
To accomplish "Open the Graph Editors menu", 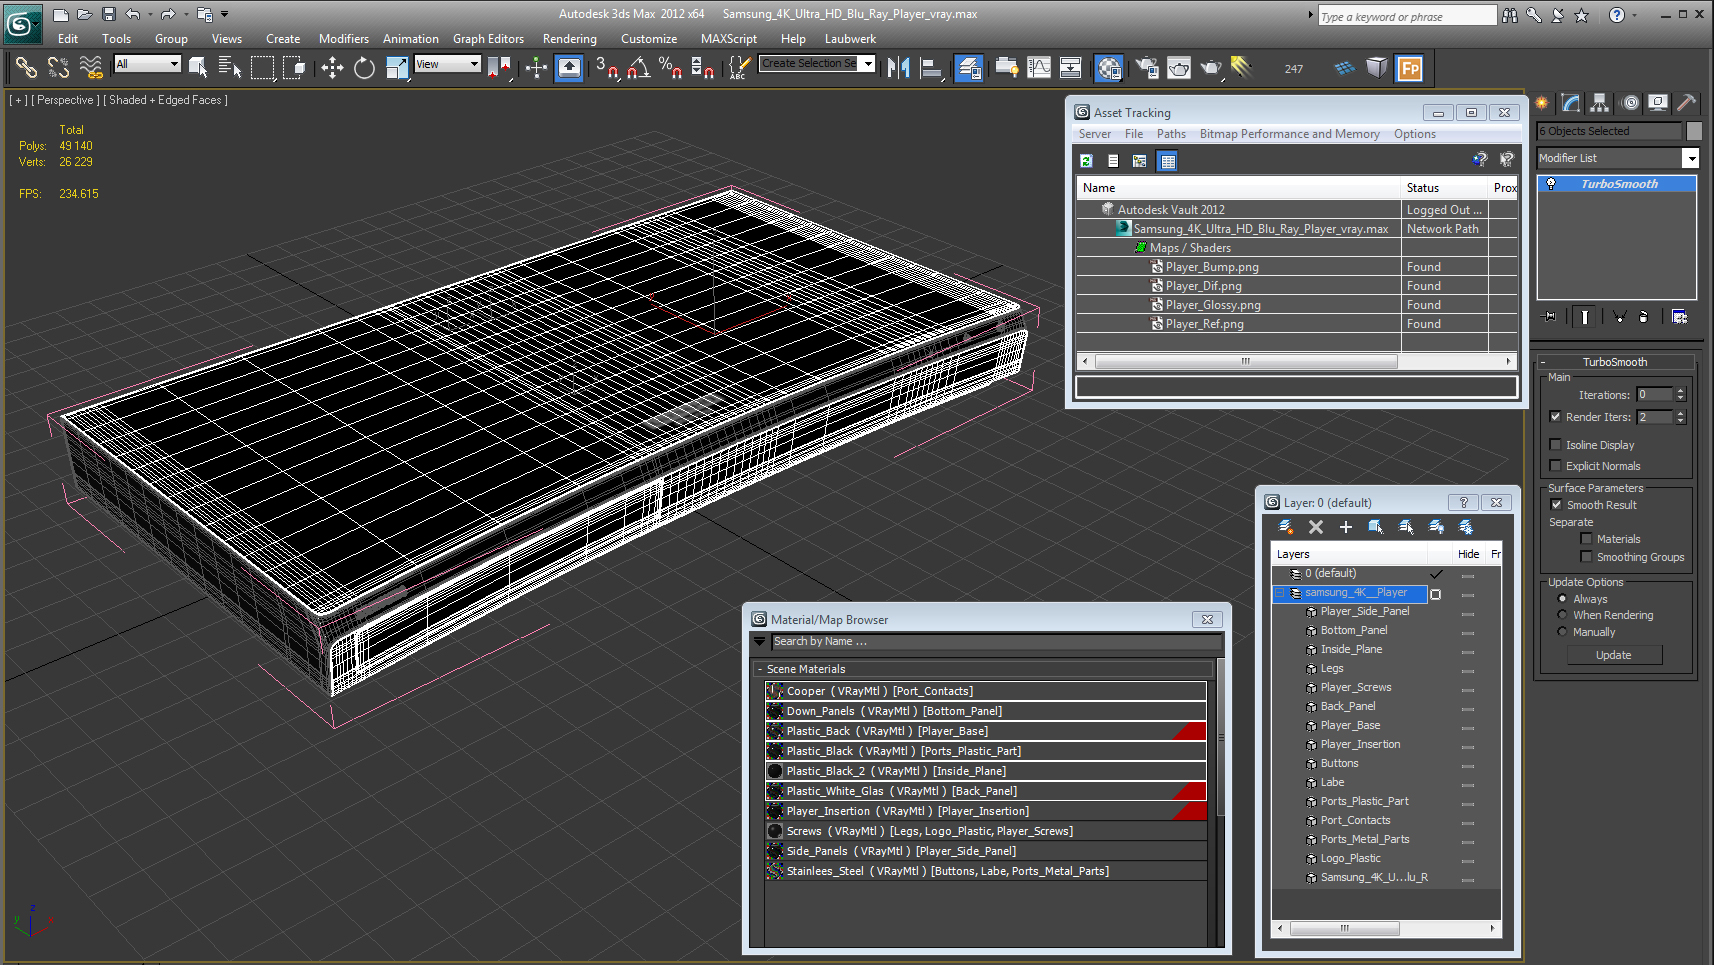I will [488, 39].
